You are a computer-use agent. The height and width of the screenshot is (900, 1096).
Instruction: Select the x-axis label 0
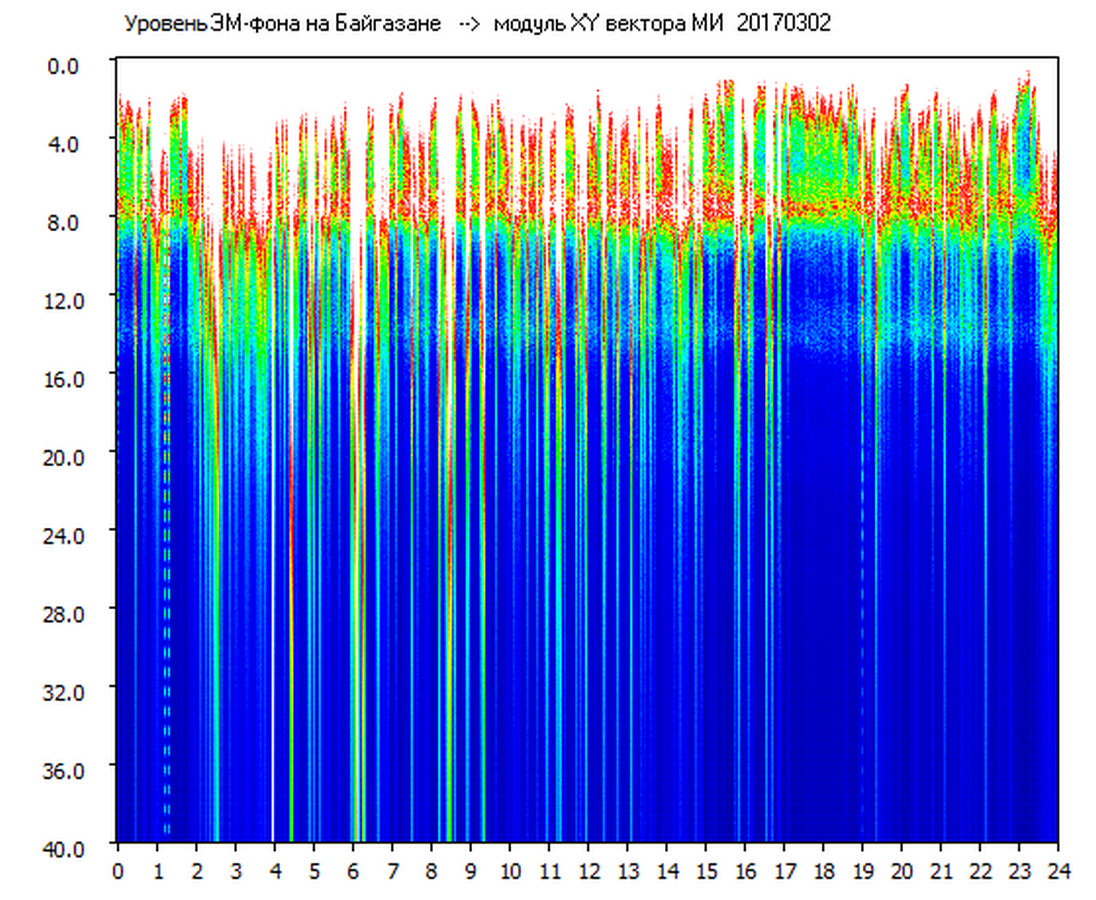pos(118,871)
